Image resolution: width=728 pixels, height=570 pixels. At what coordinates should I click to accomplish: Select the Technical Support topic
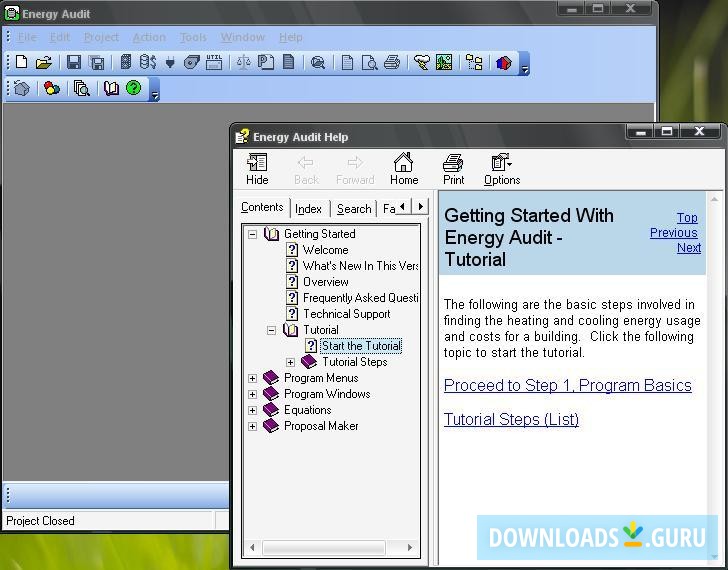346,314
